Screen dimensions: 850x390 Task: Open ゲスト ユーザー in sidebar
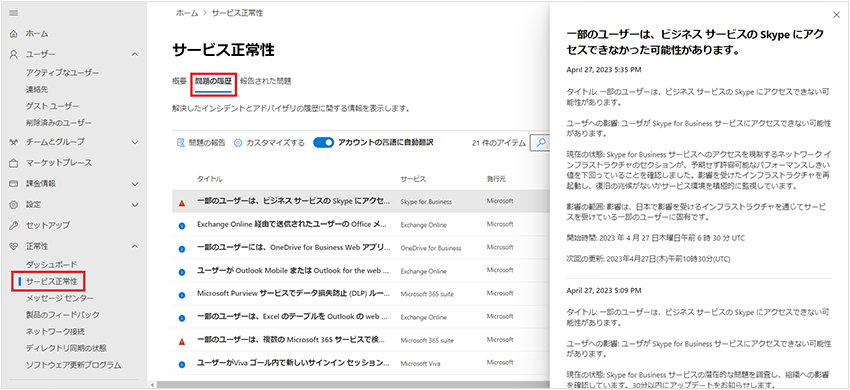52,106
